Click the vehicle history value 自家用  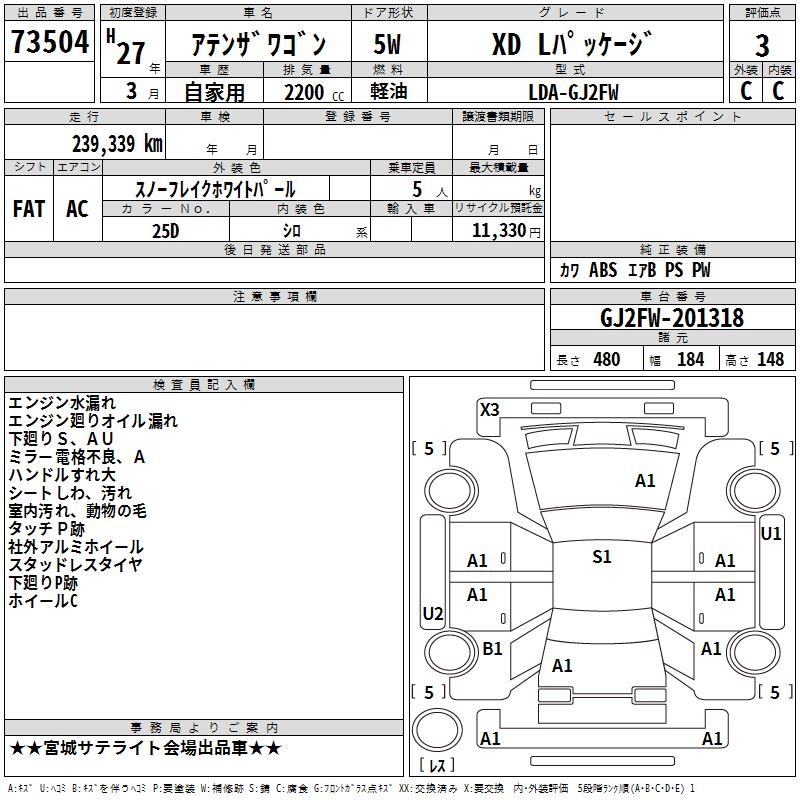[x=214, y=92]
